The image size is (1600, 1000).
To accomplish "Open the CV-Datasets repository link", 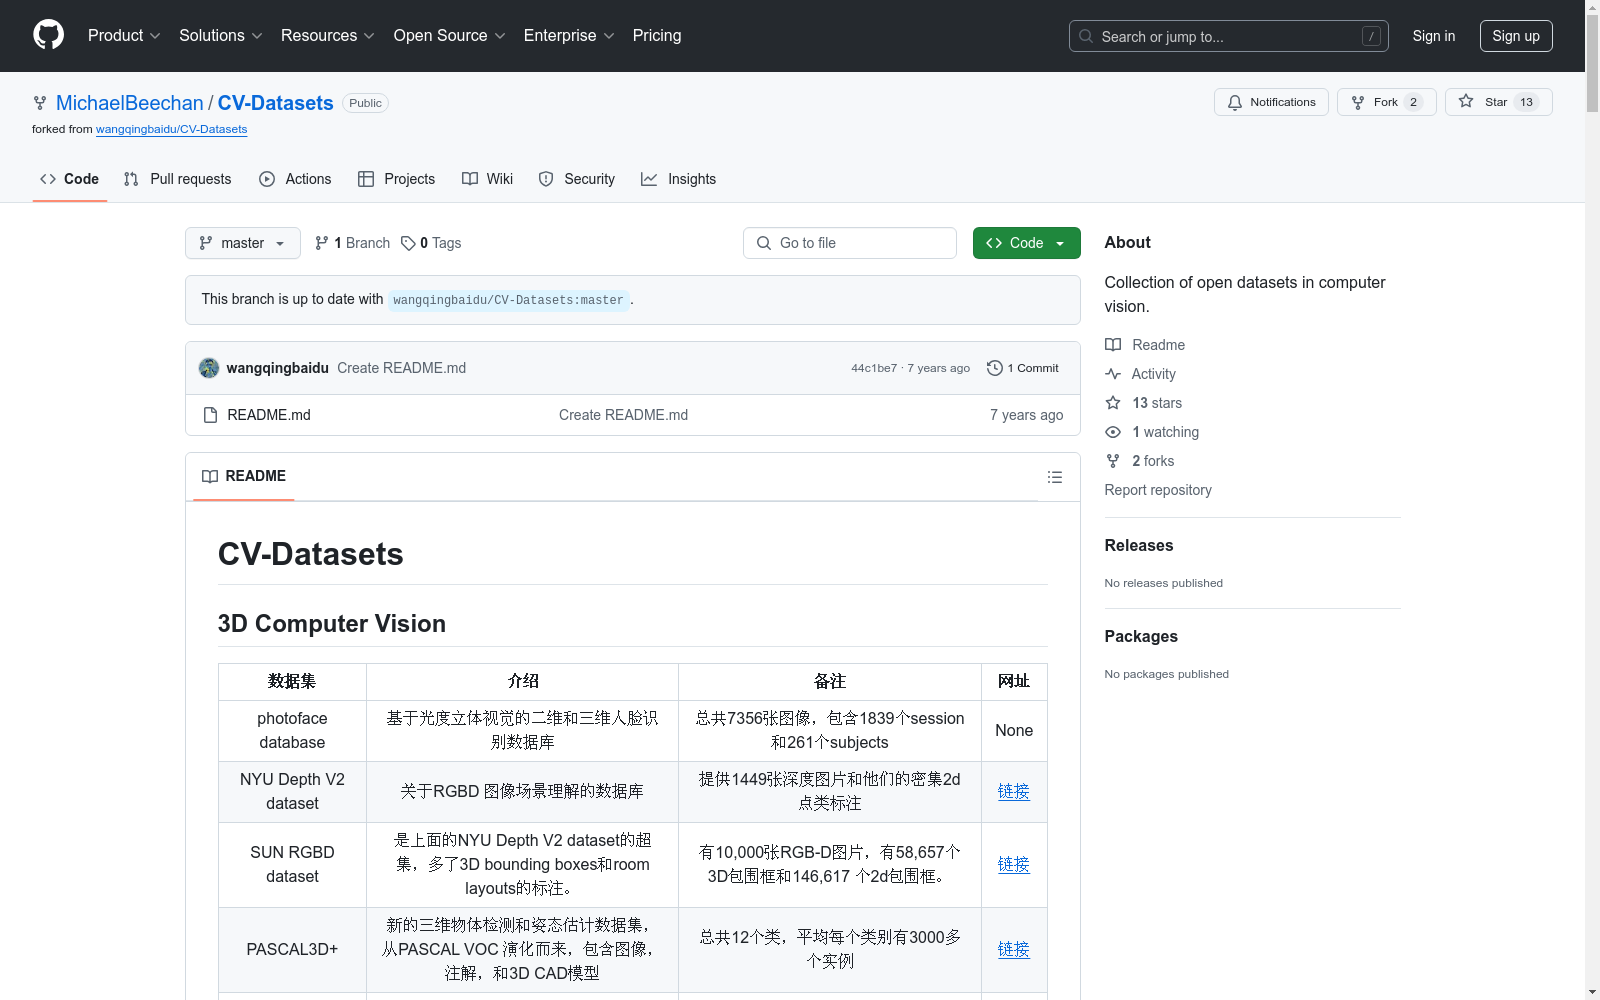I will [276, 103].
